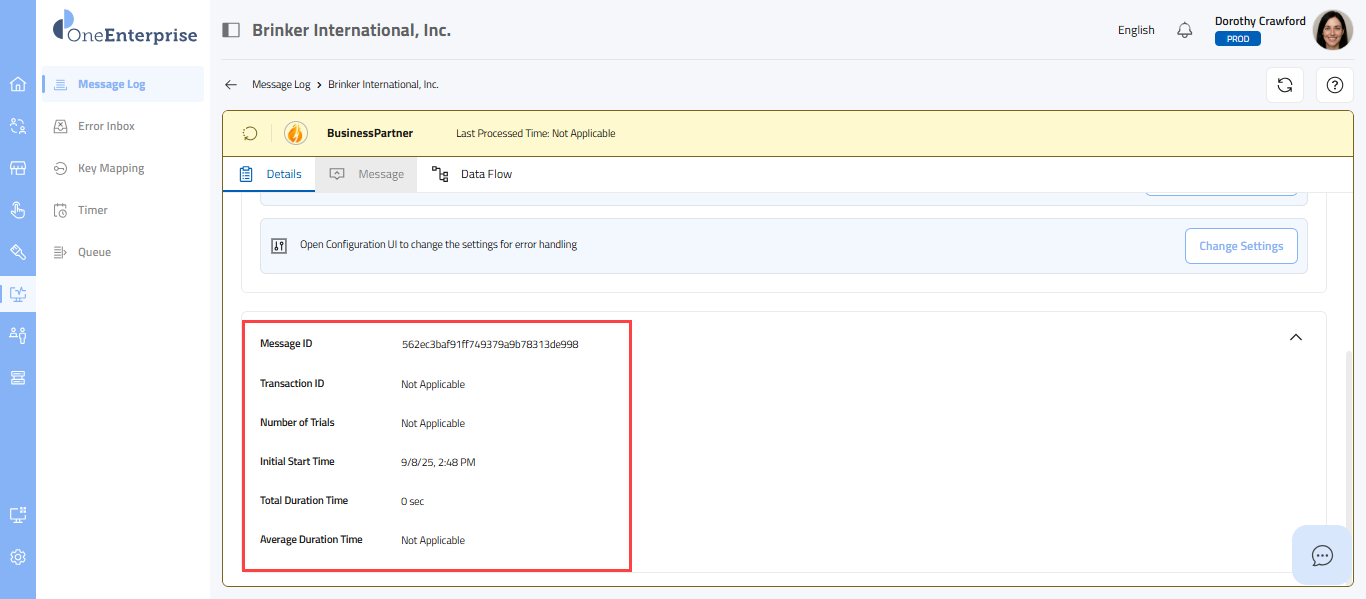Open the notifications bell
Screen dimensions: 1366x599
pos(1185,30)
